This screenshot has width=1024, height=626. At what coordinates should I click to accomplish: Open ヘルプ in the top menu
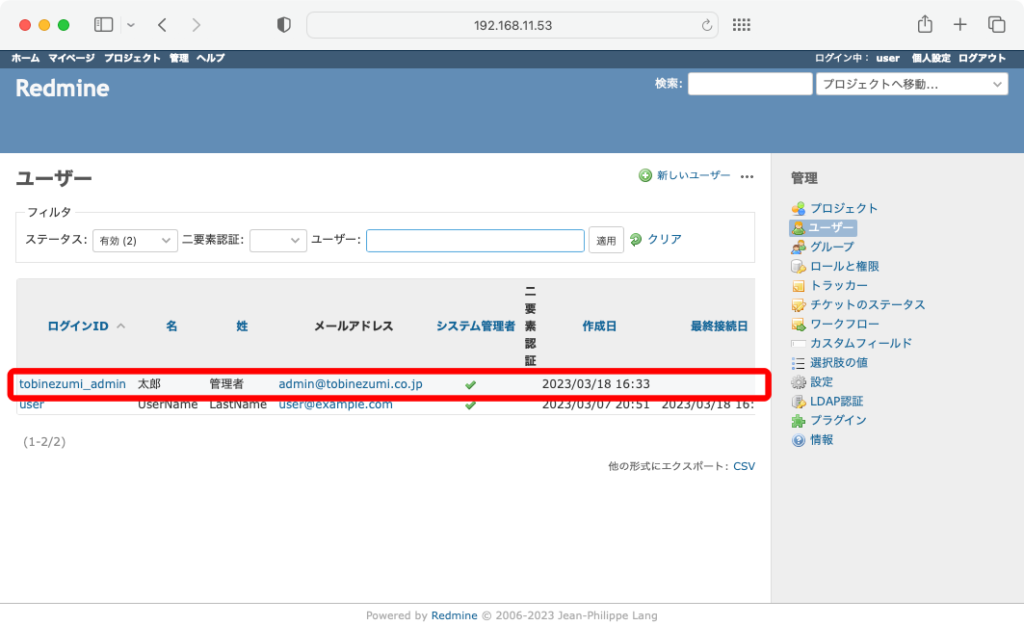[x=210, y=58]
